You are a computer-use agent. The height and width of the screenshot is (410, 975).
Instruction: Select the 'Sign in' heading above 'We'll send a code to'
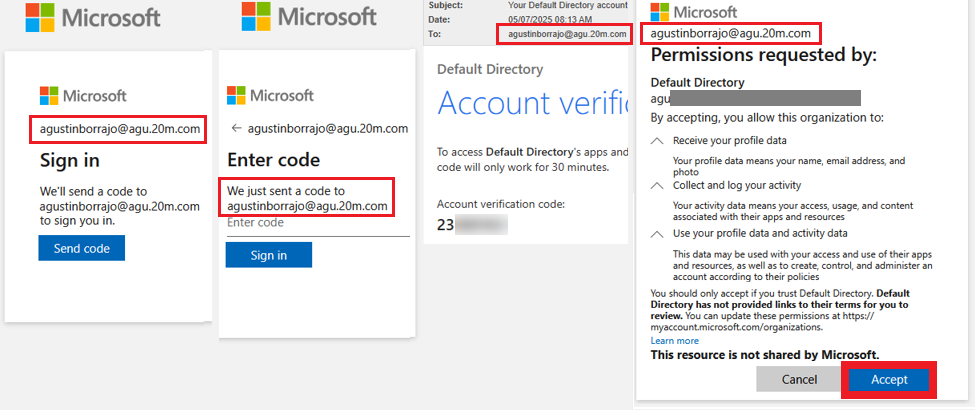(x=70, y=161)
